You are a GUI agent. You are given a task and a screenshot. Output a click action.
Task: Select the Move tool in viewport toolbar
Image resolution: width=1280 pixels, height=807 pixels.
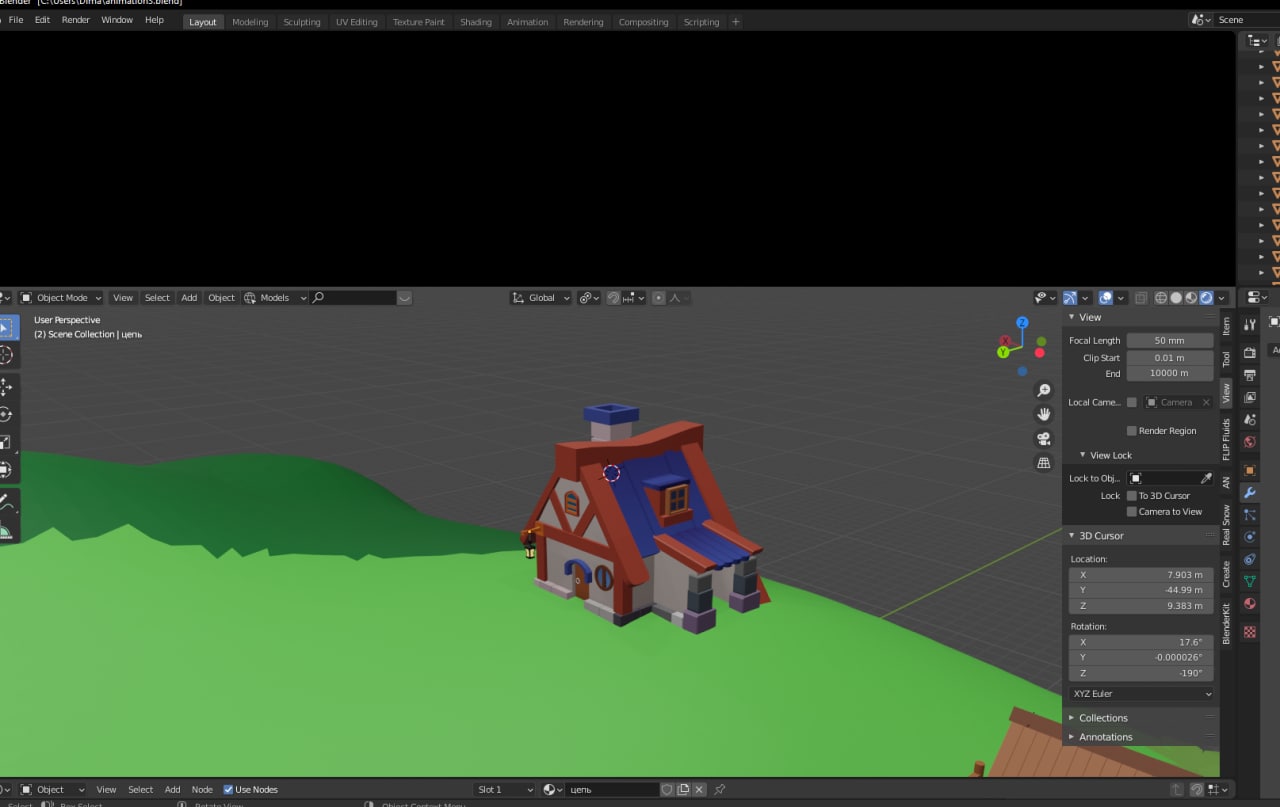(5, 387)
